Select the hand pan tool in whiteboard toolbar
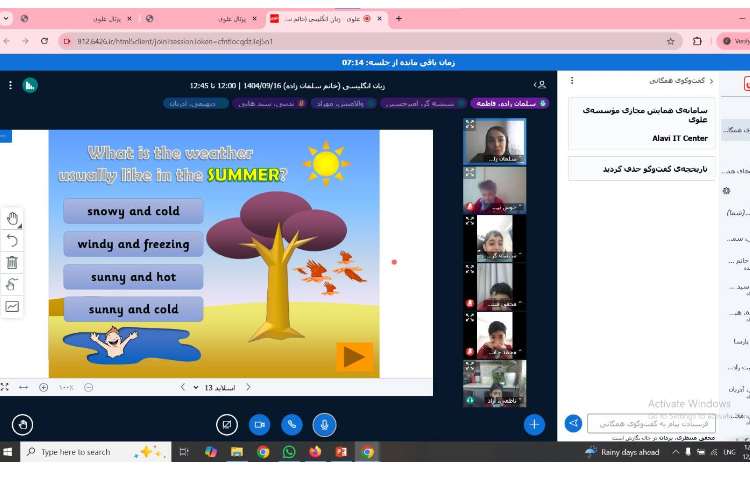Viewport: 750px width, 480px height. point(12,218)
